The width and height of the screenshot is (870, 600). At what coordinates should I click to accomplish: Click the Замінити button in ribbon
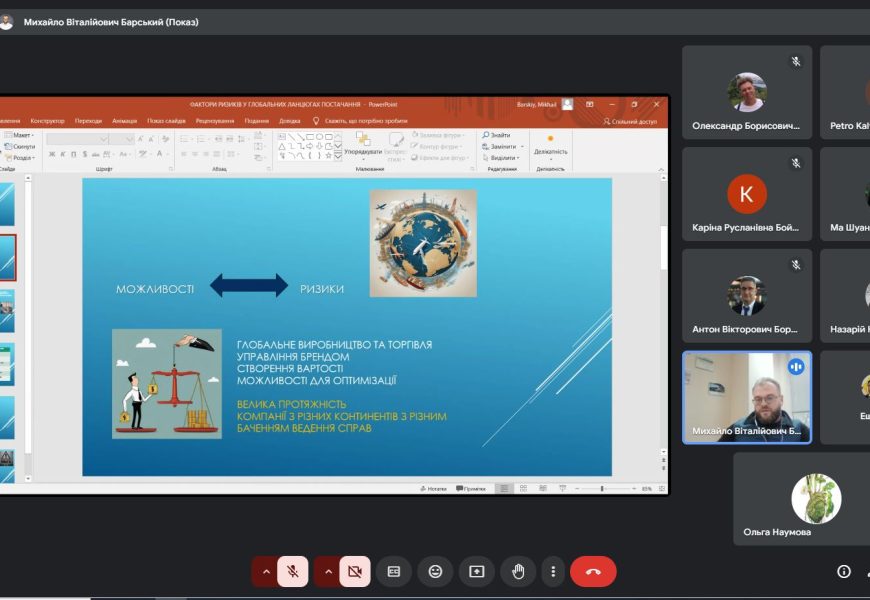(500, 146)
